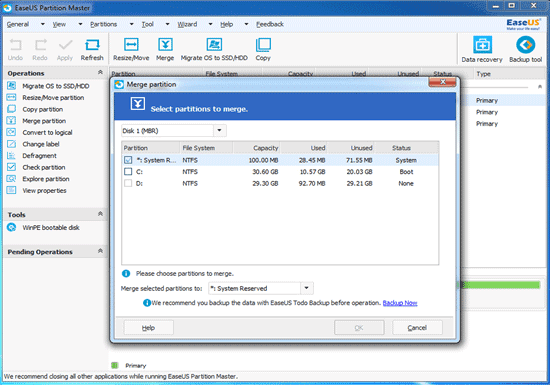Open WinPE bootable disk tool

tap(51, 228)
